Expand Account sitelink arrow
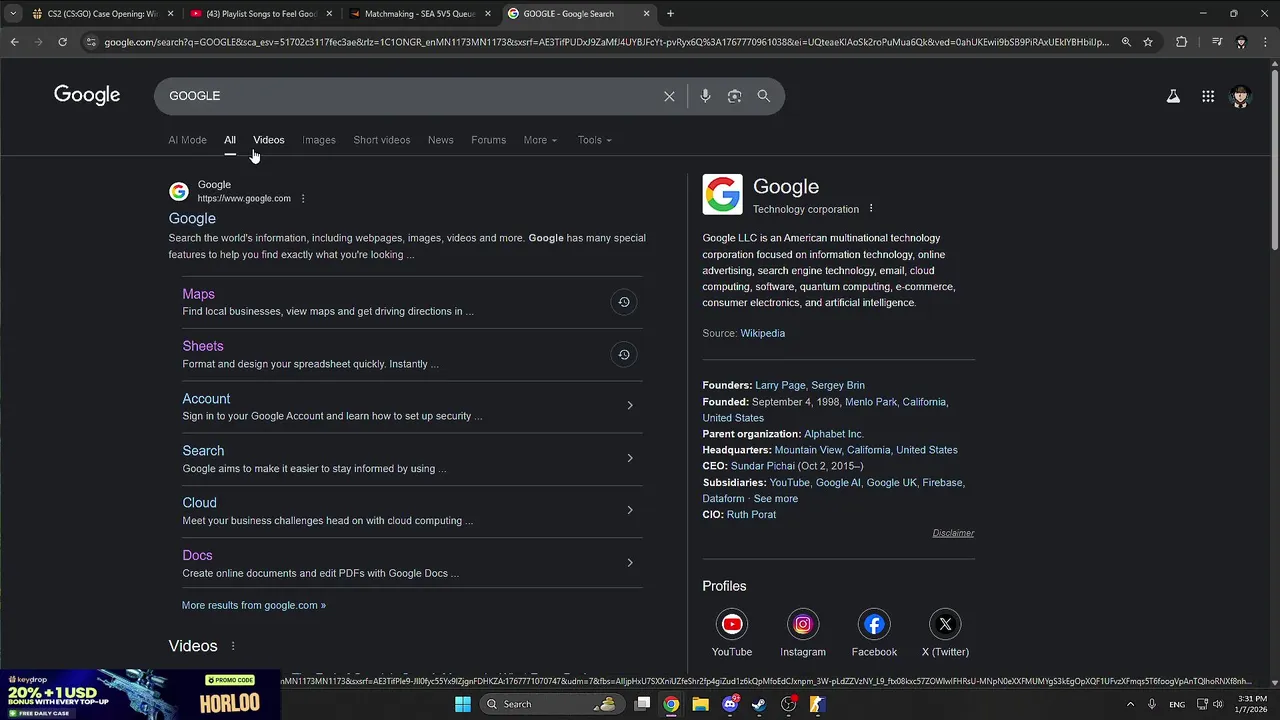 pos(629,406)
